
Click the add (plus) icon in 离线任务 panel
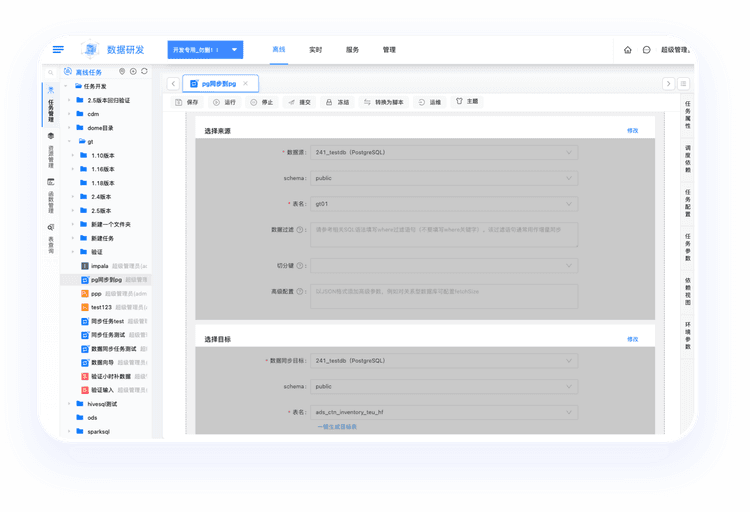[x=133, y=72]
